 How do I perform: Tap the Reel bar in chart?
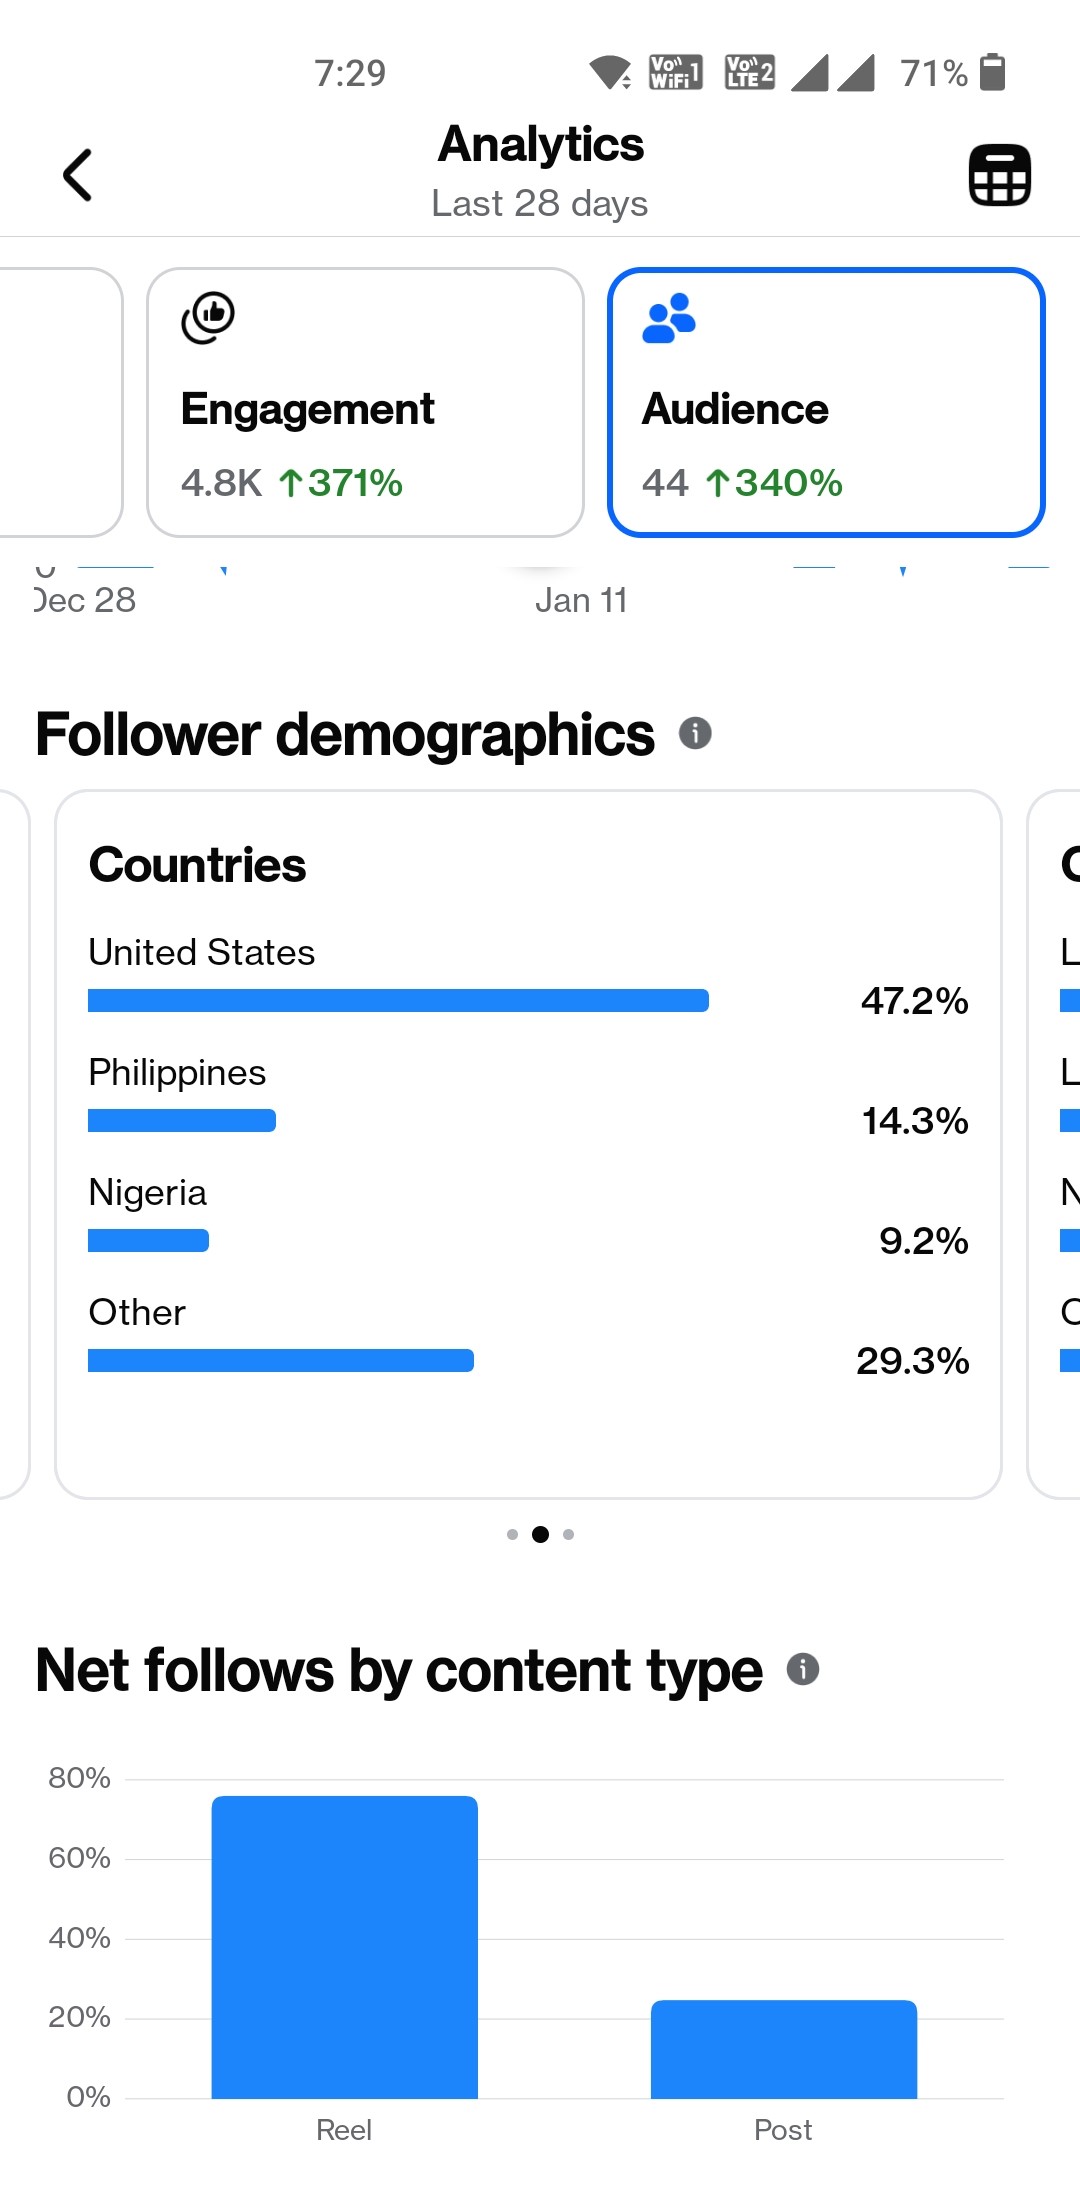(x=344, y=1946)
